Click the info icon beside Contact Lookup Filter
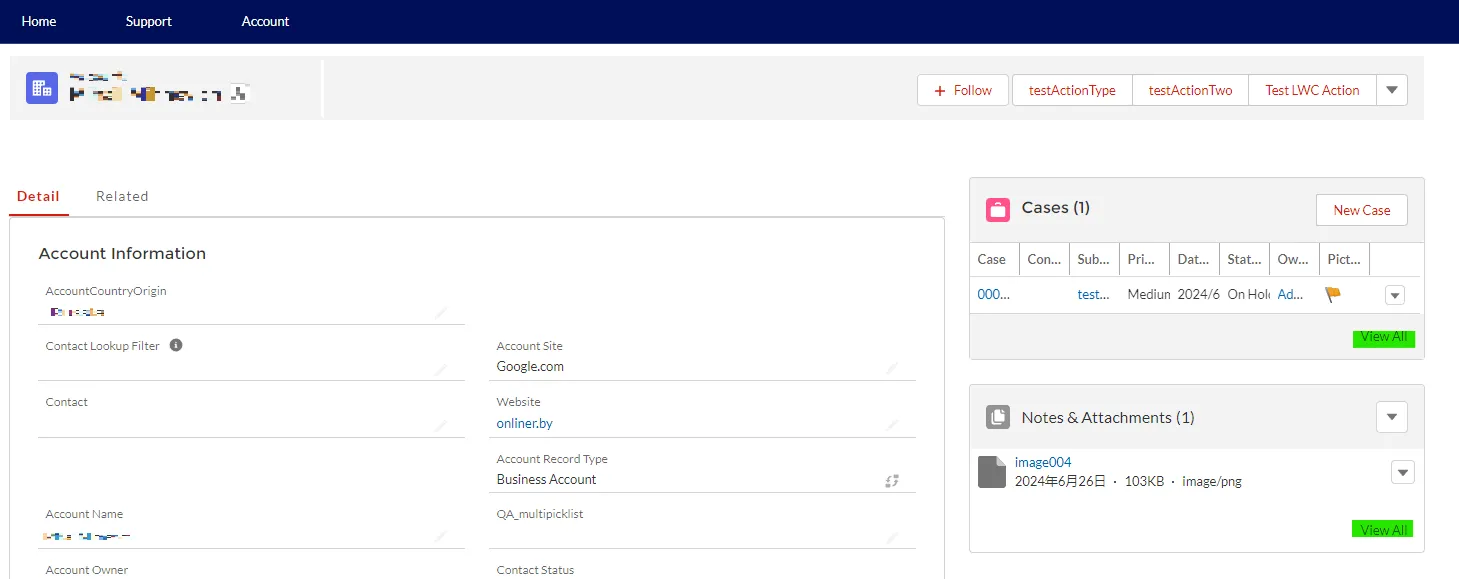1459x579 pixels. (176, 345)
